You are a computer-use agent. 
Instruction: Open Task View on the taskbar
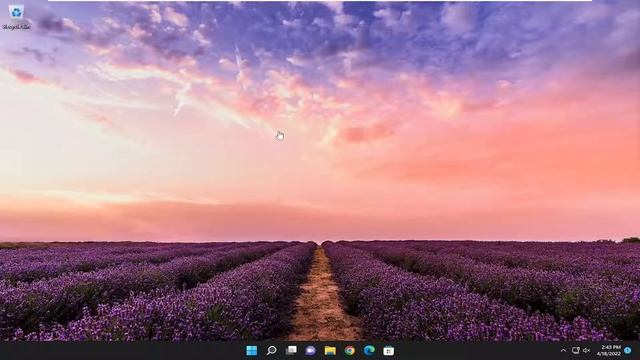pyautogui.click(x=291, y=351)
